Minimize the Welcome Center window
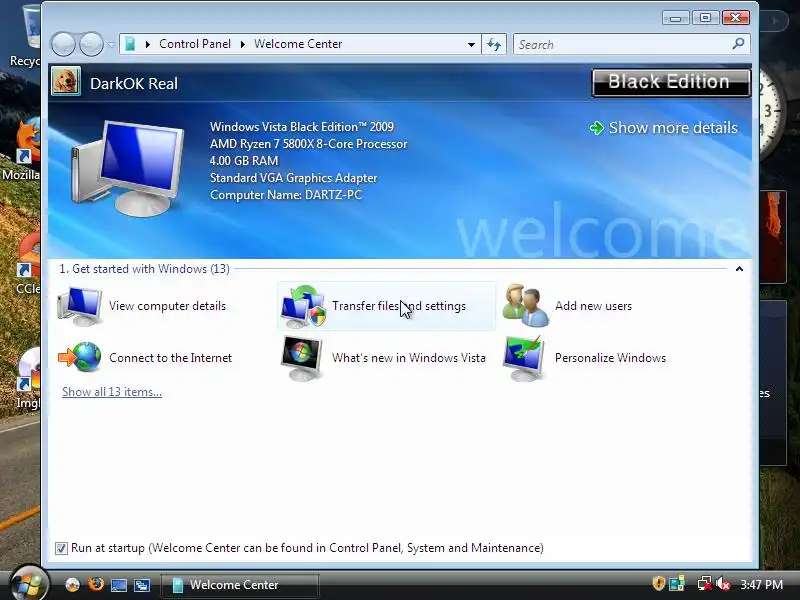 [x=676, y=18]
